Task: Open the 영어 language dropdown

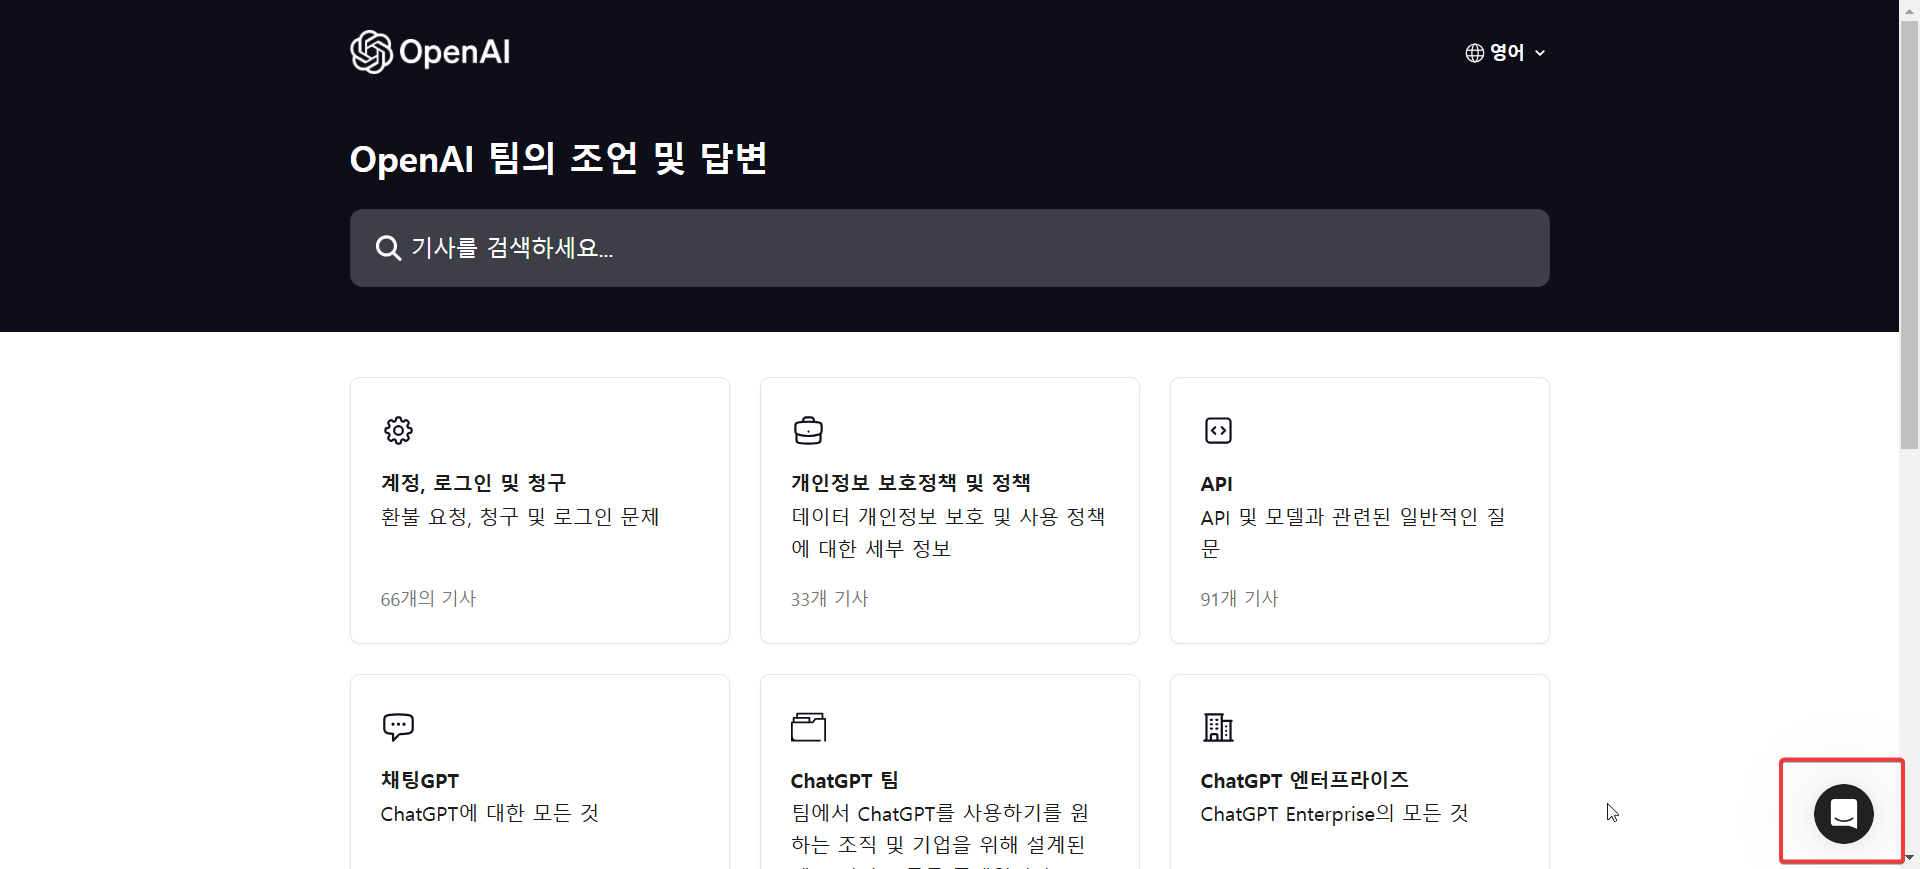Action: (x=1506, y=53)
